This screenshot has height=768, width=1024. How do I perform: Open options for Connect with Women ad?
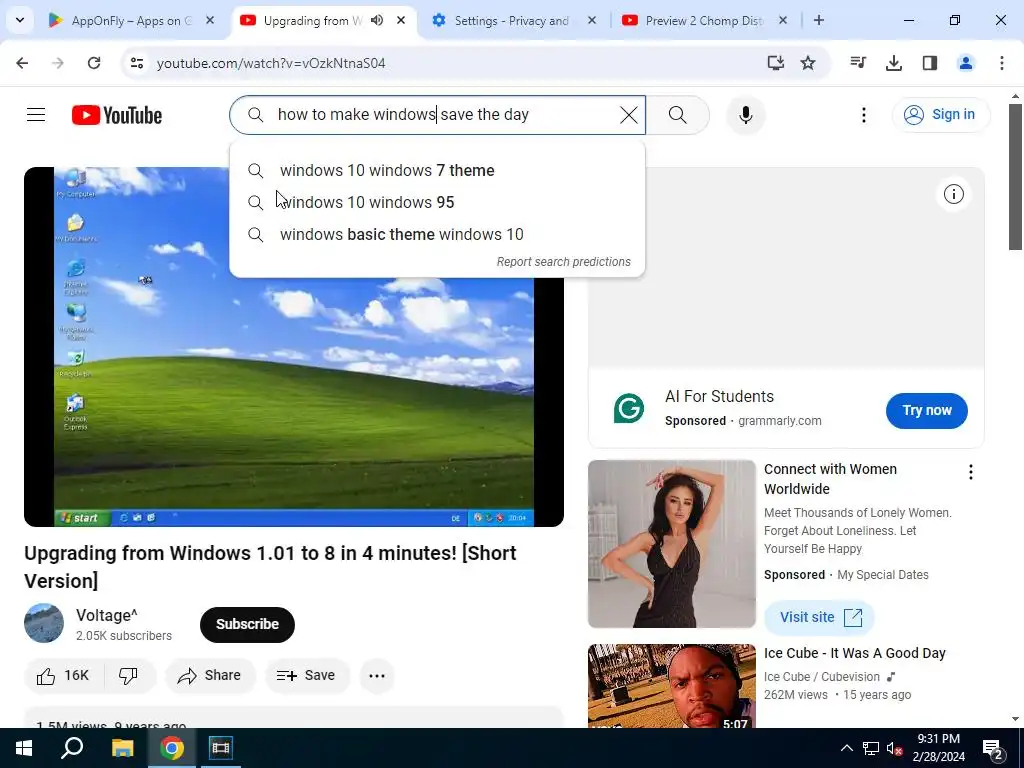click(971, 472)
